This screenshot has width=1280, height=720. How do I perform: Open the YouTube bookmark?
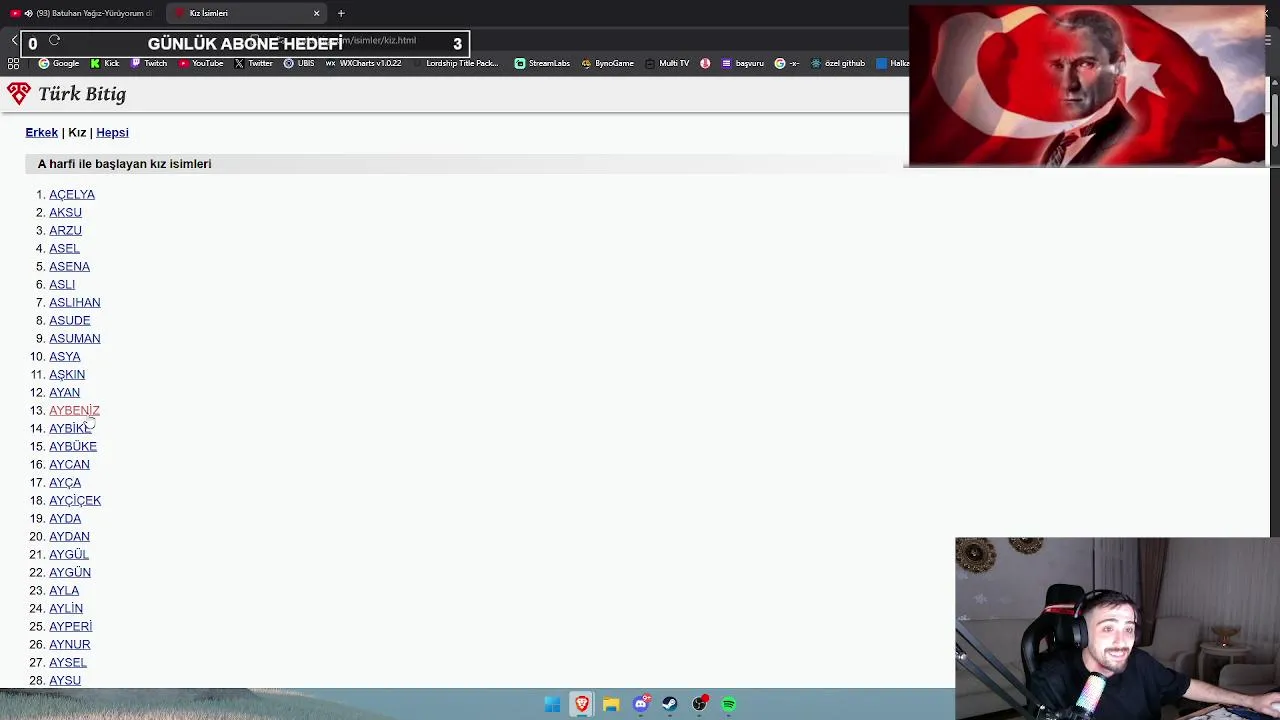(x=200, y=63)
